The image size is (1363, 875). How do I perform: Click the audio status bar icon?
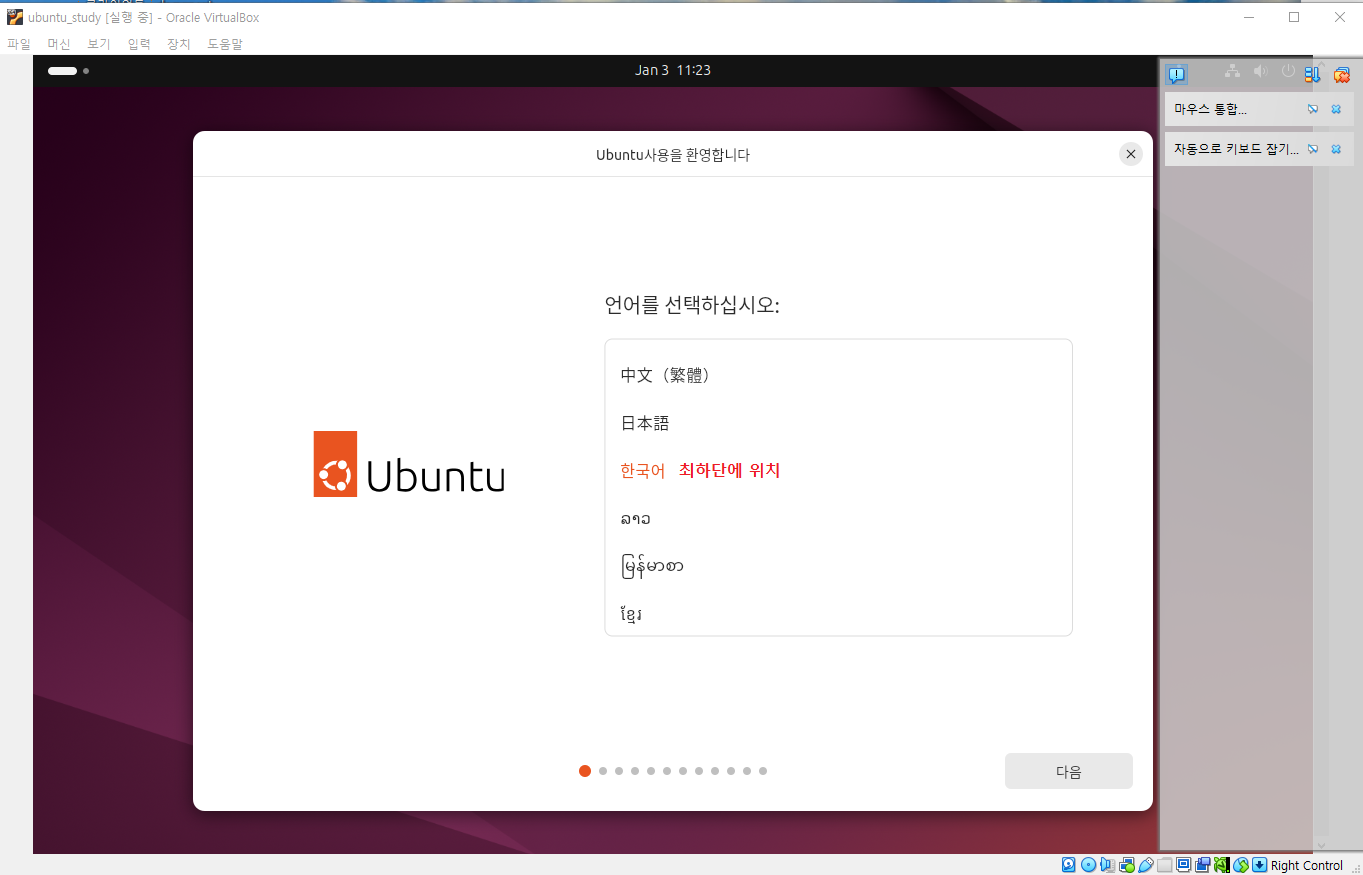coord(1108,865)
